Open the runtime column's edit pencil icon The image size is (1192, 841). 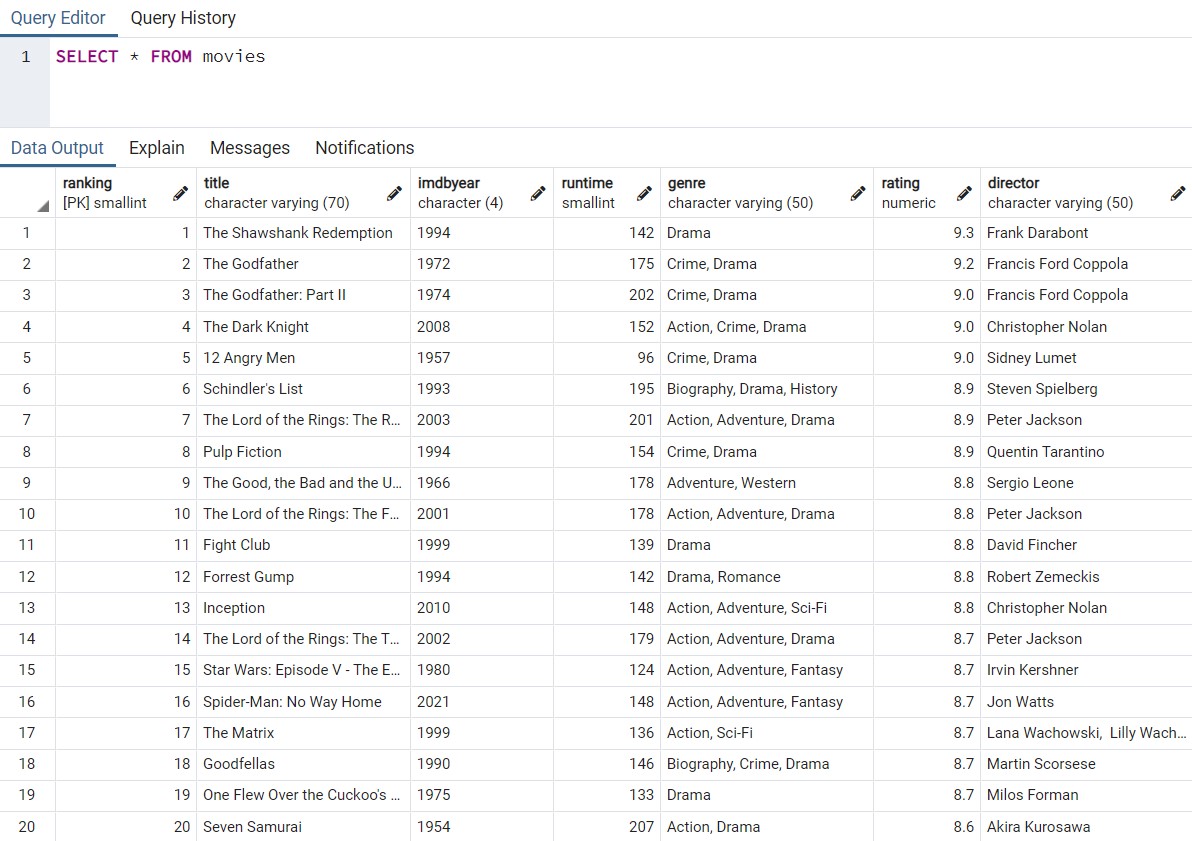(645, 191)
